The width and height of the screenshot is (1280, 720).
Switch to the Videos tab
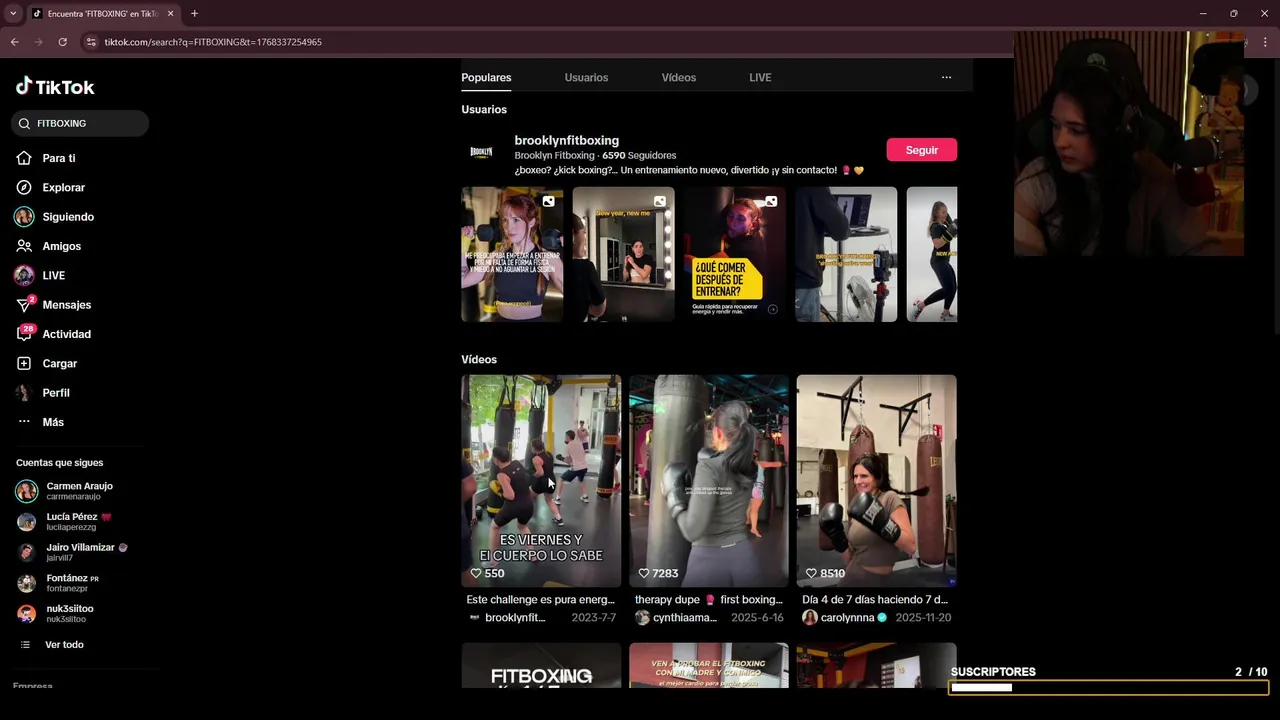coord(679,77)
